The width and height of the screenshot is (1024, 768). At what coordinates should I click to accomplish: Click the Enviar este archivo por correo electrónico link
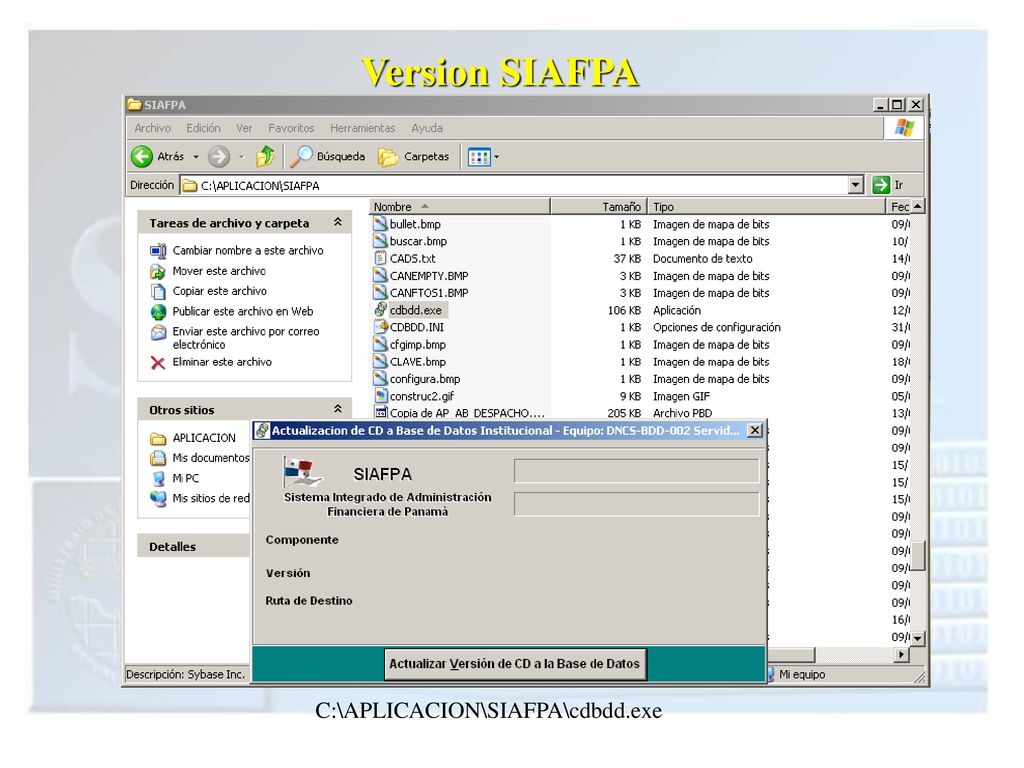pyautogui.click(x=246, y=338)
